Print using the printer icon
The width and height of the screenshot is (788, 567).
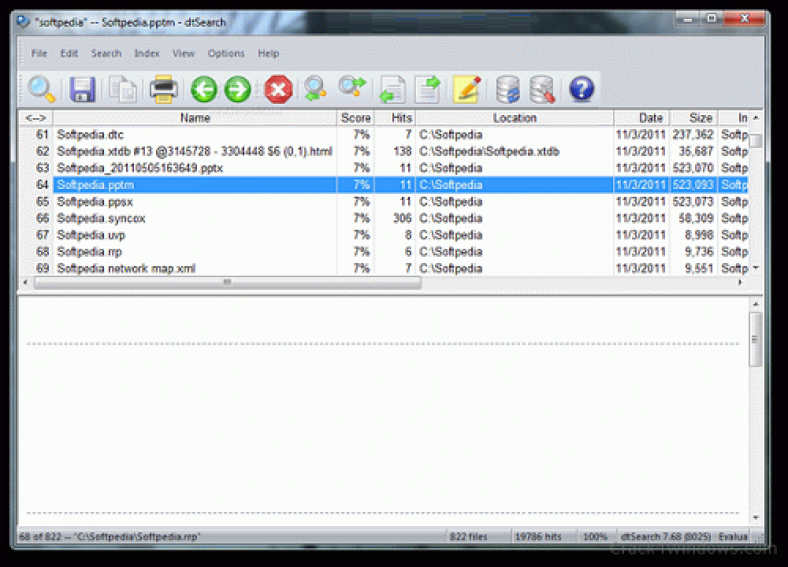(x=163, y=89)
